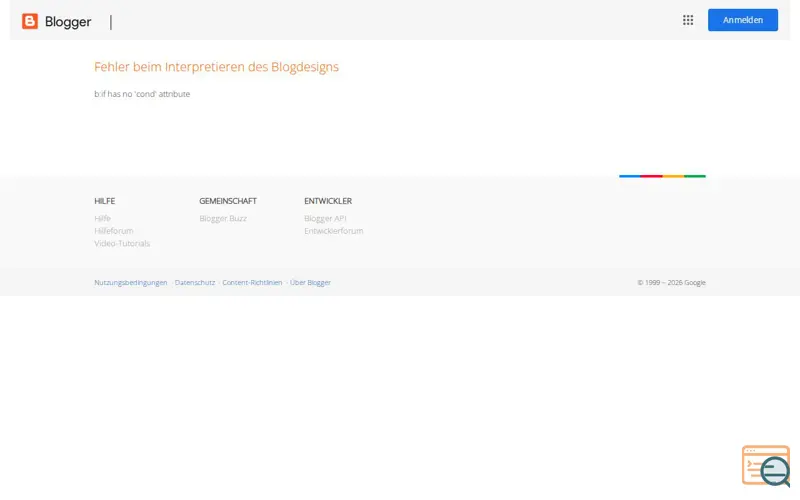Open the Entwicklerforum link
The width and height of the screenshot is (800, 500).
coord(334,231)
